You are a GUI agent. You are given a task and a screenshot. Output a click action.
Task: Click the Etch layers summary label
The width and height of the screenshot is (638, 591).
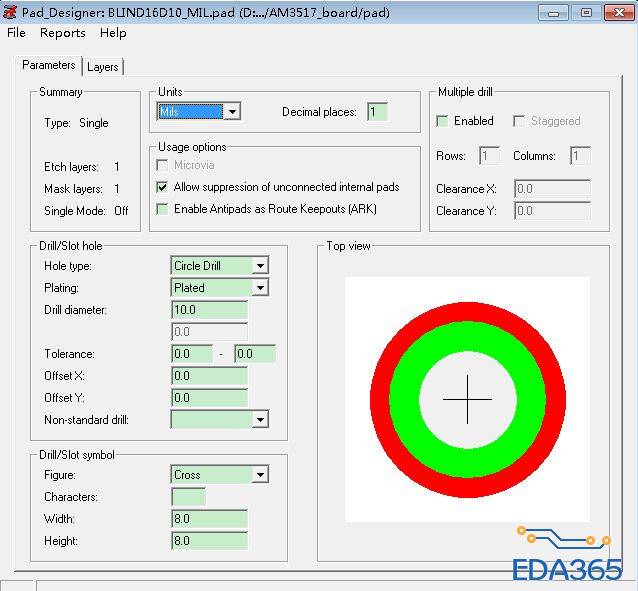click(x=71, y=167)
